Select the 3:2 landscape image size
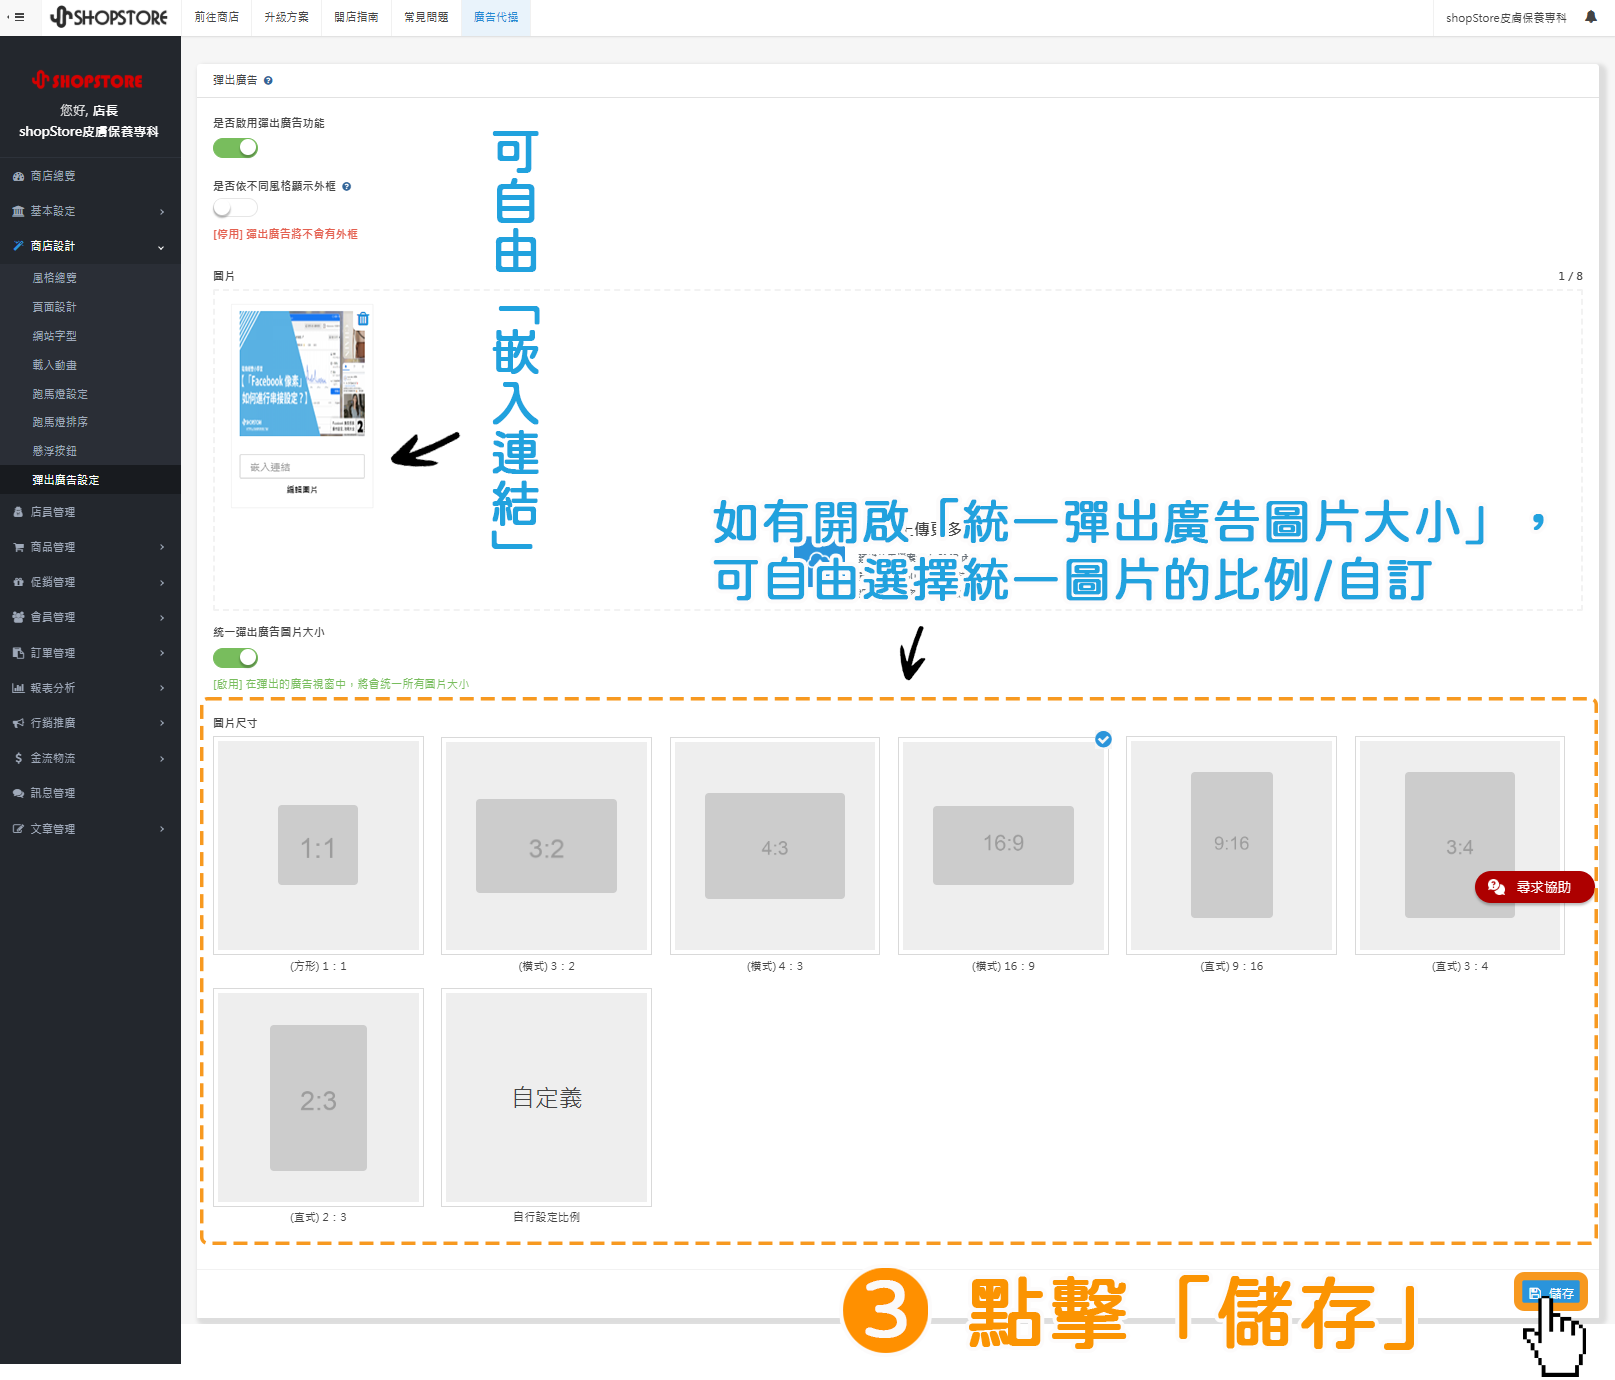Viewport: 1615px width, 1380px height. coord(546,845)
